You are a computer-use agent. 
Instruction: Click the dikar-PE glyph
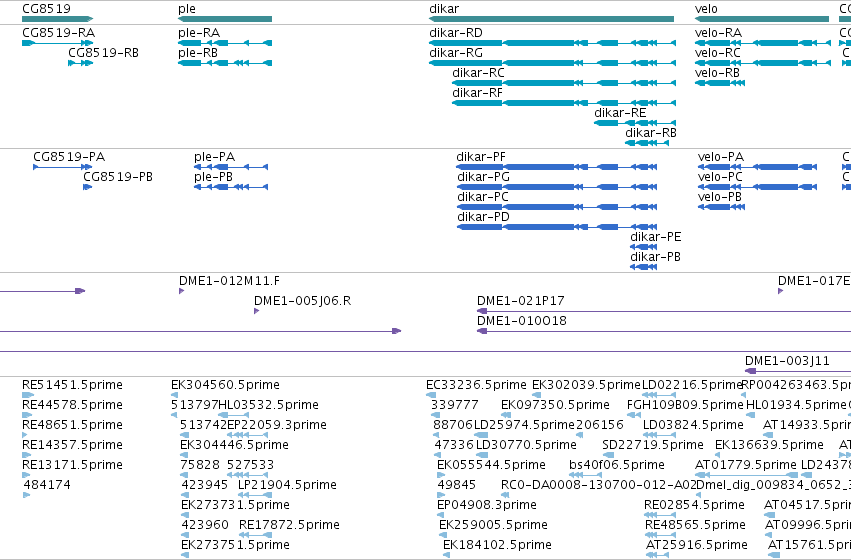coord(644,247)
